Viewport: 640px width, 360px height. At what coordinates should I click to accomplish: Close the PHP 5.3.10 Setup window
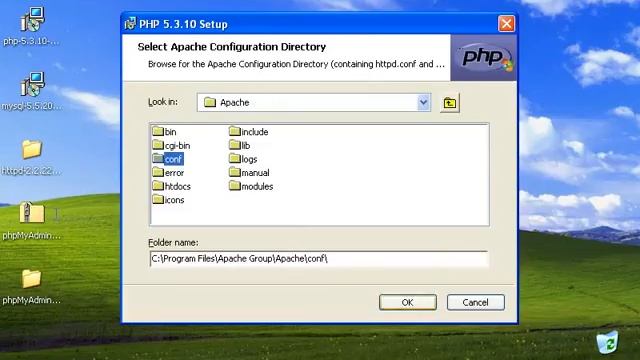506,24
